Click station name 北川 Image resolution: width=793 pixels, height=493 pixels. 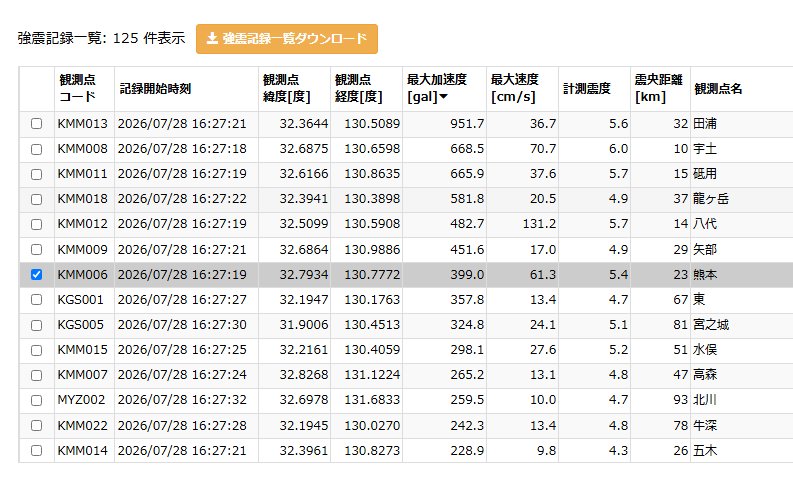(x=704, y=400)
